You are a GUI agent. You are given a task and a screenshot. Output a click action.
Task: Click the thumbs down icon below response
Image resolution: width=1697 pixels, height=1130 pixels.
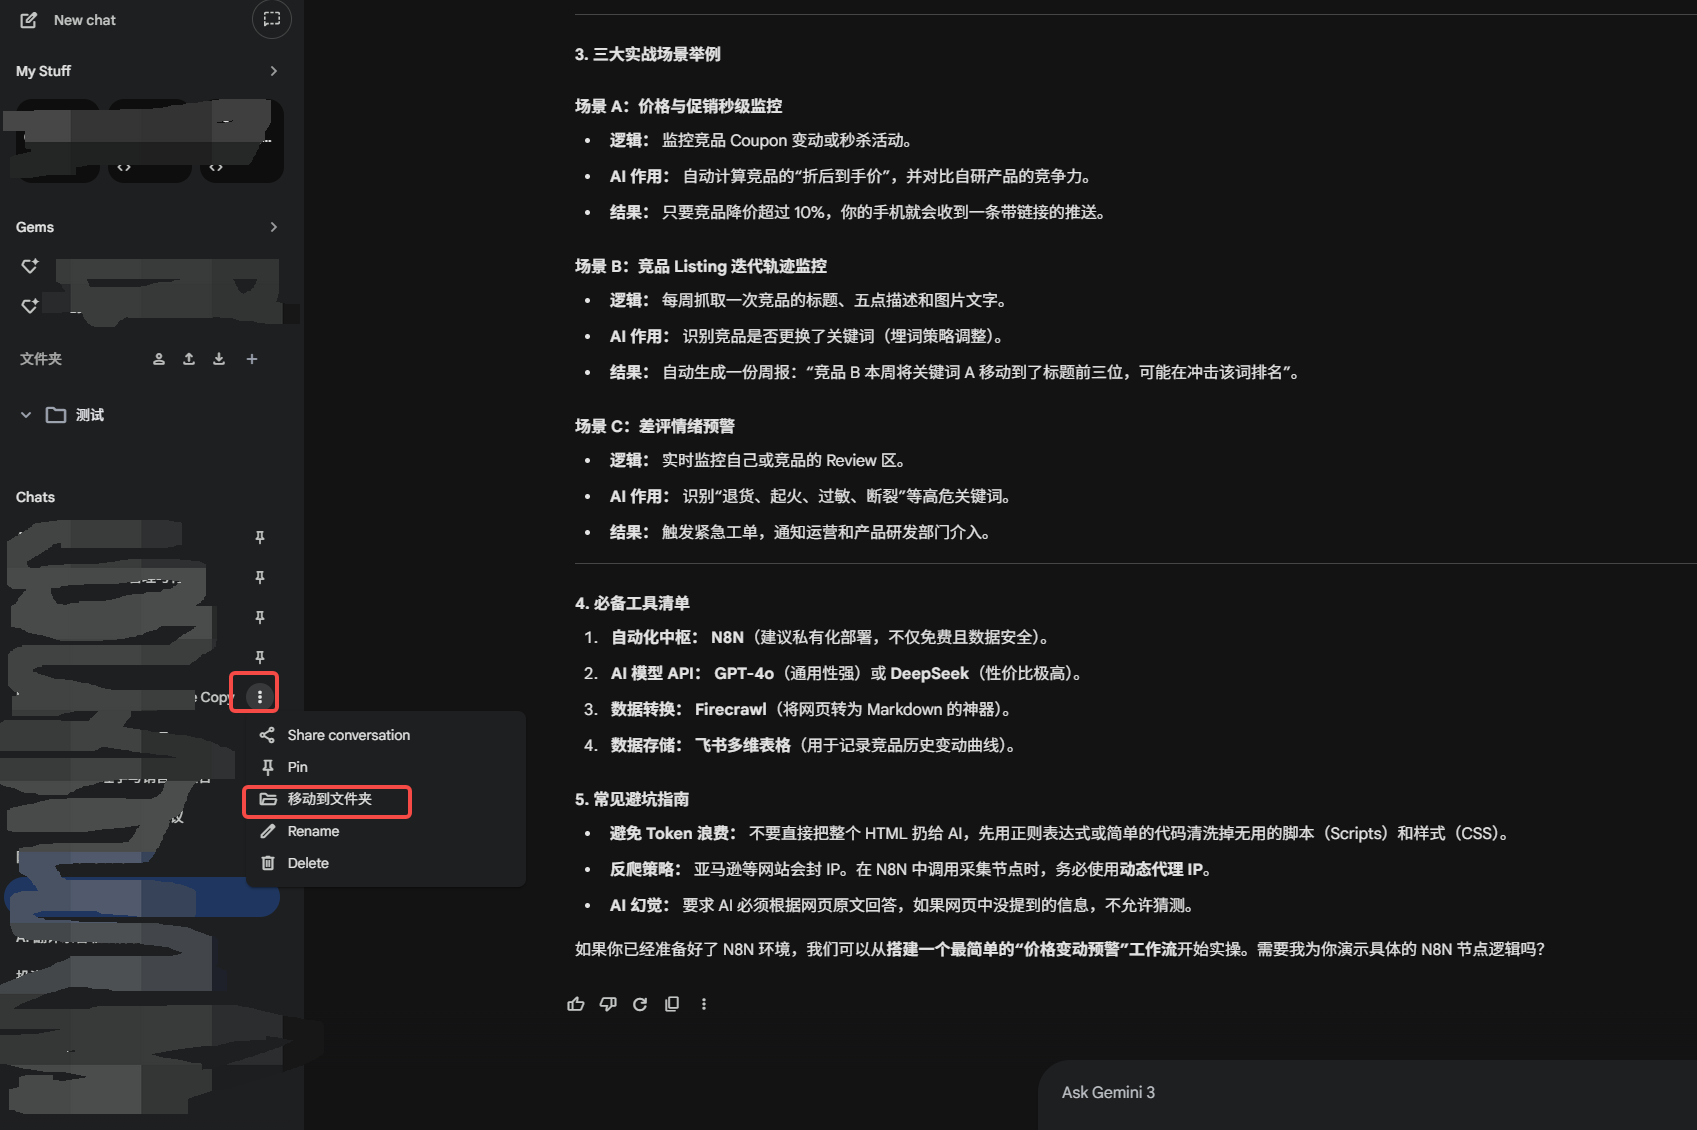click(x=608, y=1004)
